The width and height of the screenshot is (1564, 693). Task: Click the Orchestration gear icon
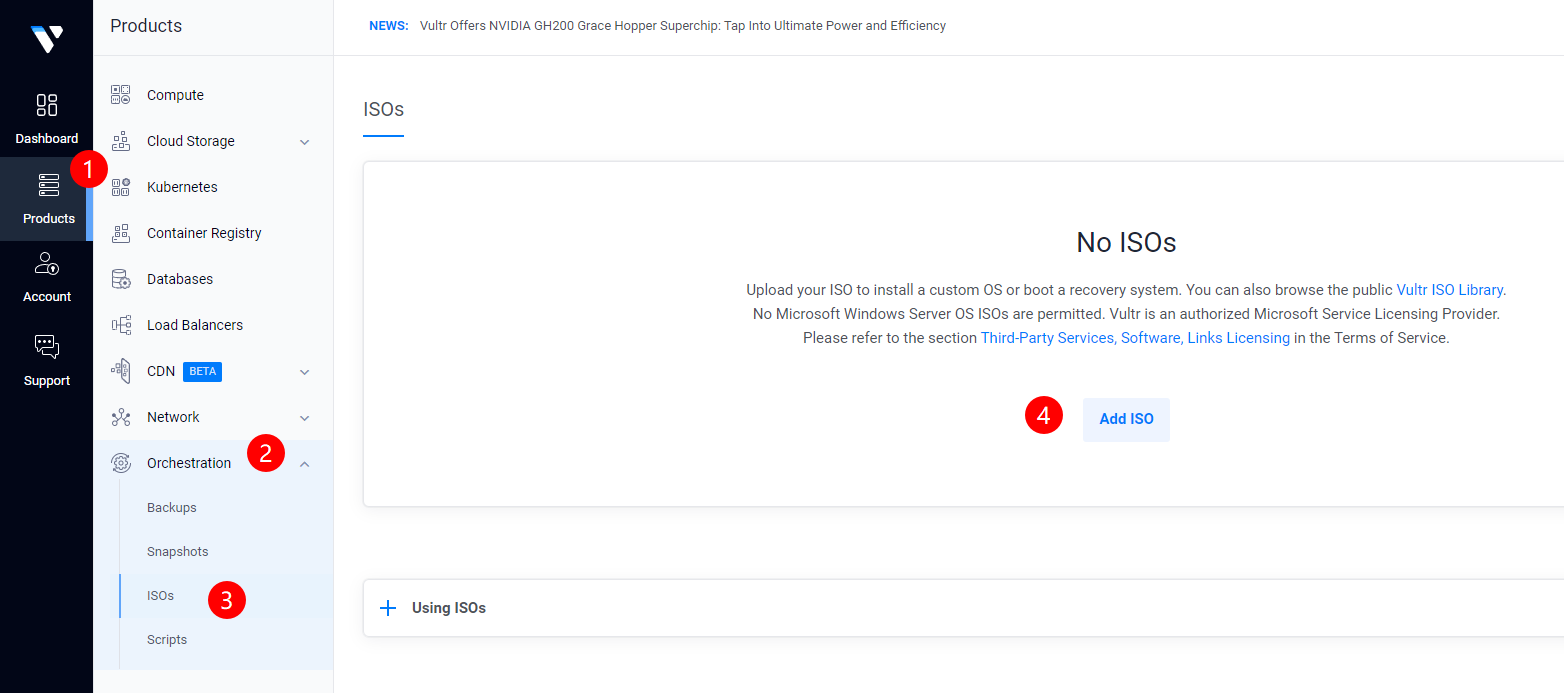pos(121,463)
